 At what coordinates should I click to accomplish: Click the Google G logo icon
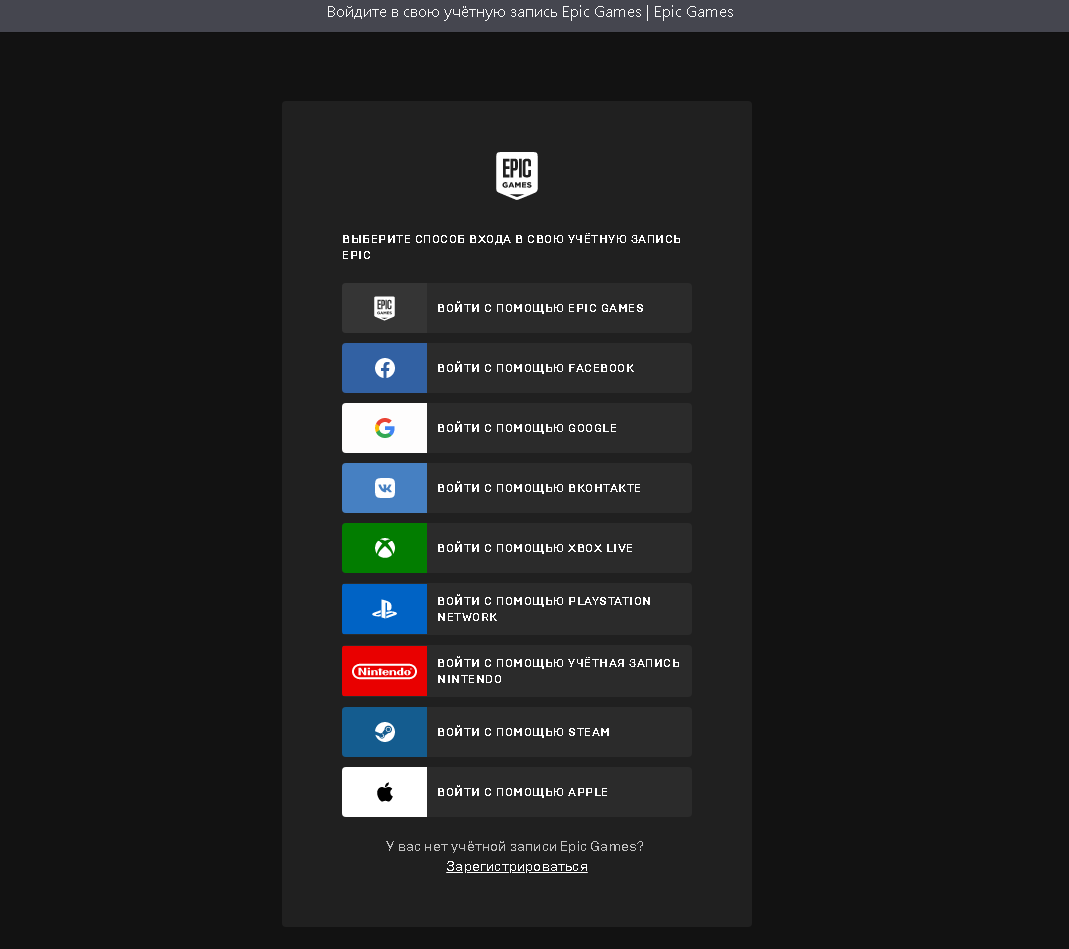(385, 428)
